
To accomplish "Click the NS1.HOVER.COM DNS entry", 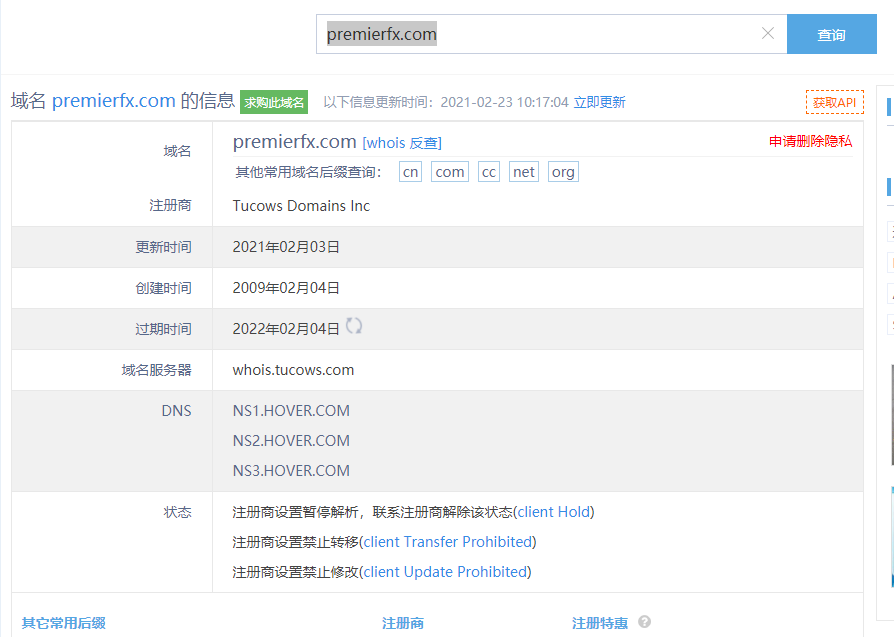I will tap(291, 411).
